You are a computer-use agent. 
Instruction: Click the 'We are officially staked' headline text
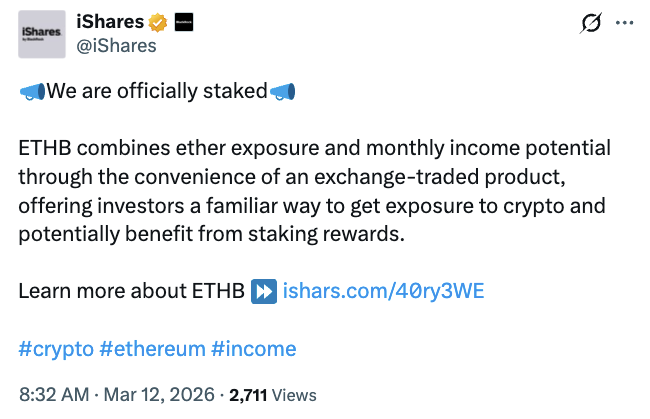(x=157, y=92)
